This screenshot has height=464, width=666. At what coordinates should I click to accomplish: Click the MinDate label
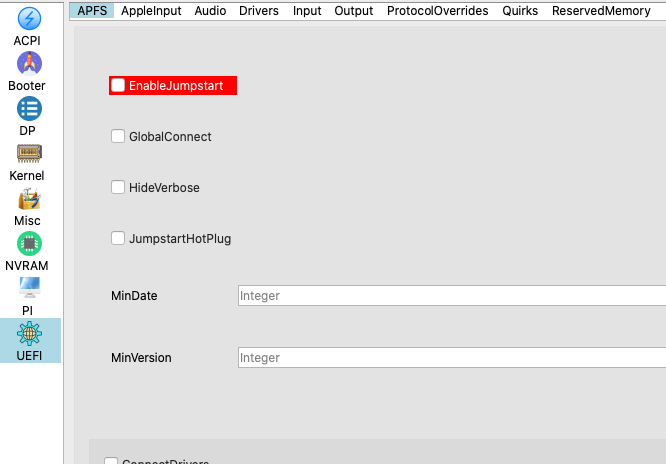click(x=134, y=296)
